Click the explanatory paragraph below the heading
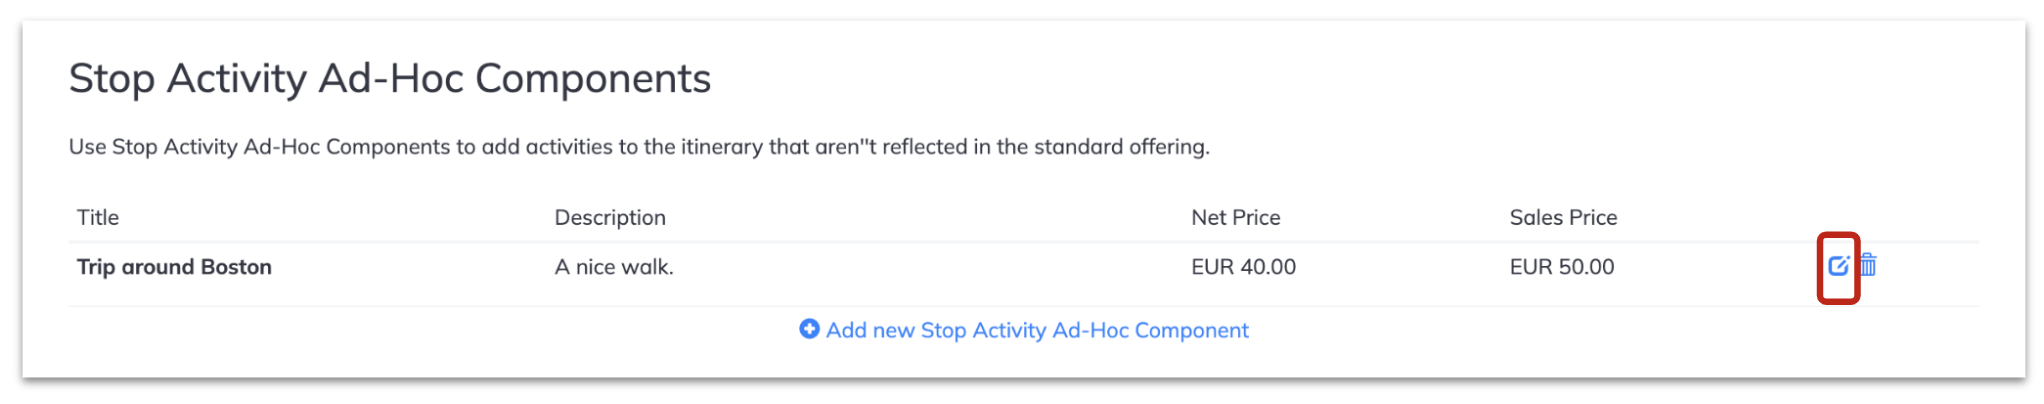This screenshot has width=2044, height=404. (x=639, y=147)
